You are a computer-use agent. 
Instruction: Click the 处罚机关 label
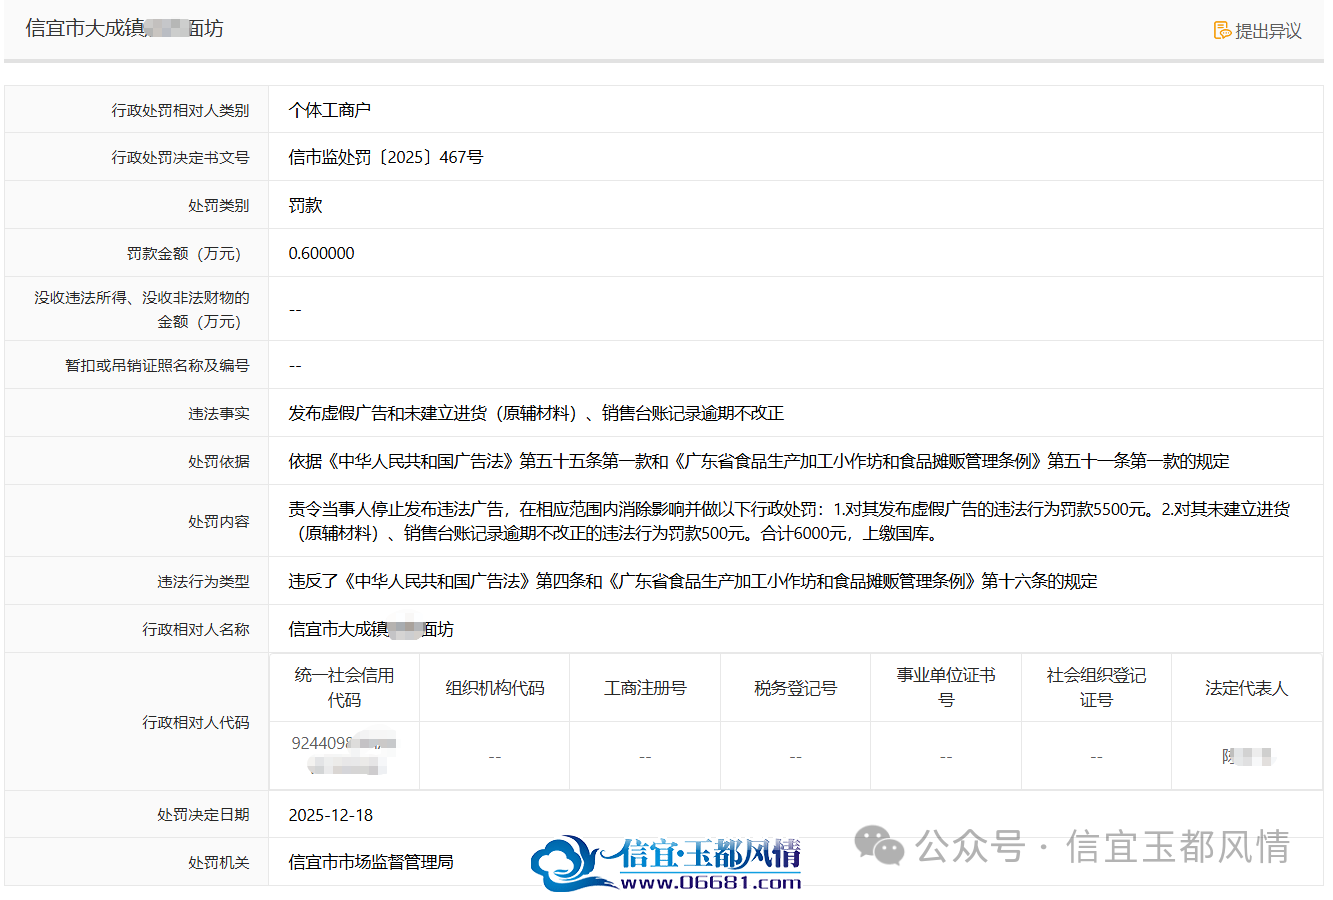[x=219, y=862]
